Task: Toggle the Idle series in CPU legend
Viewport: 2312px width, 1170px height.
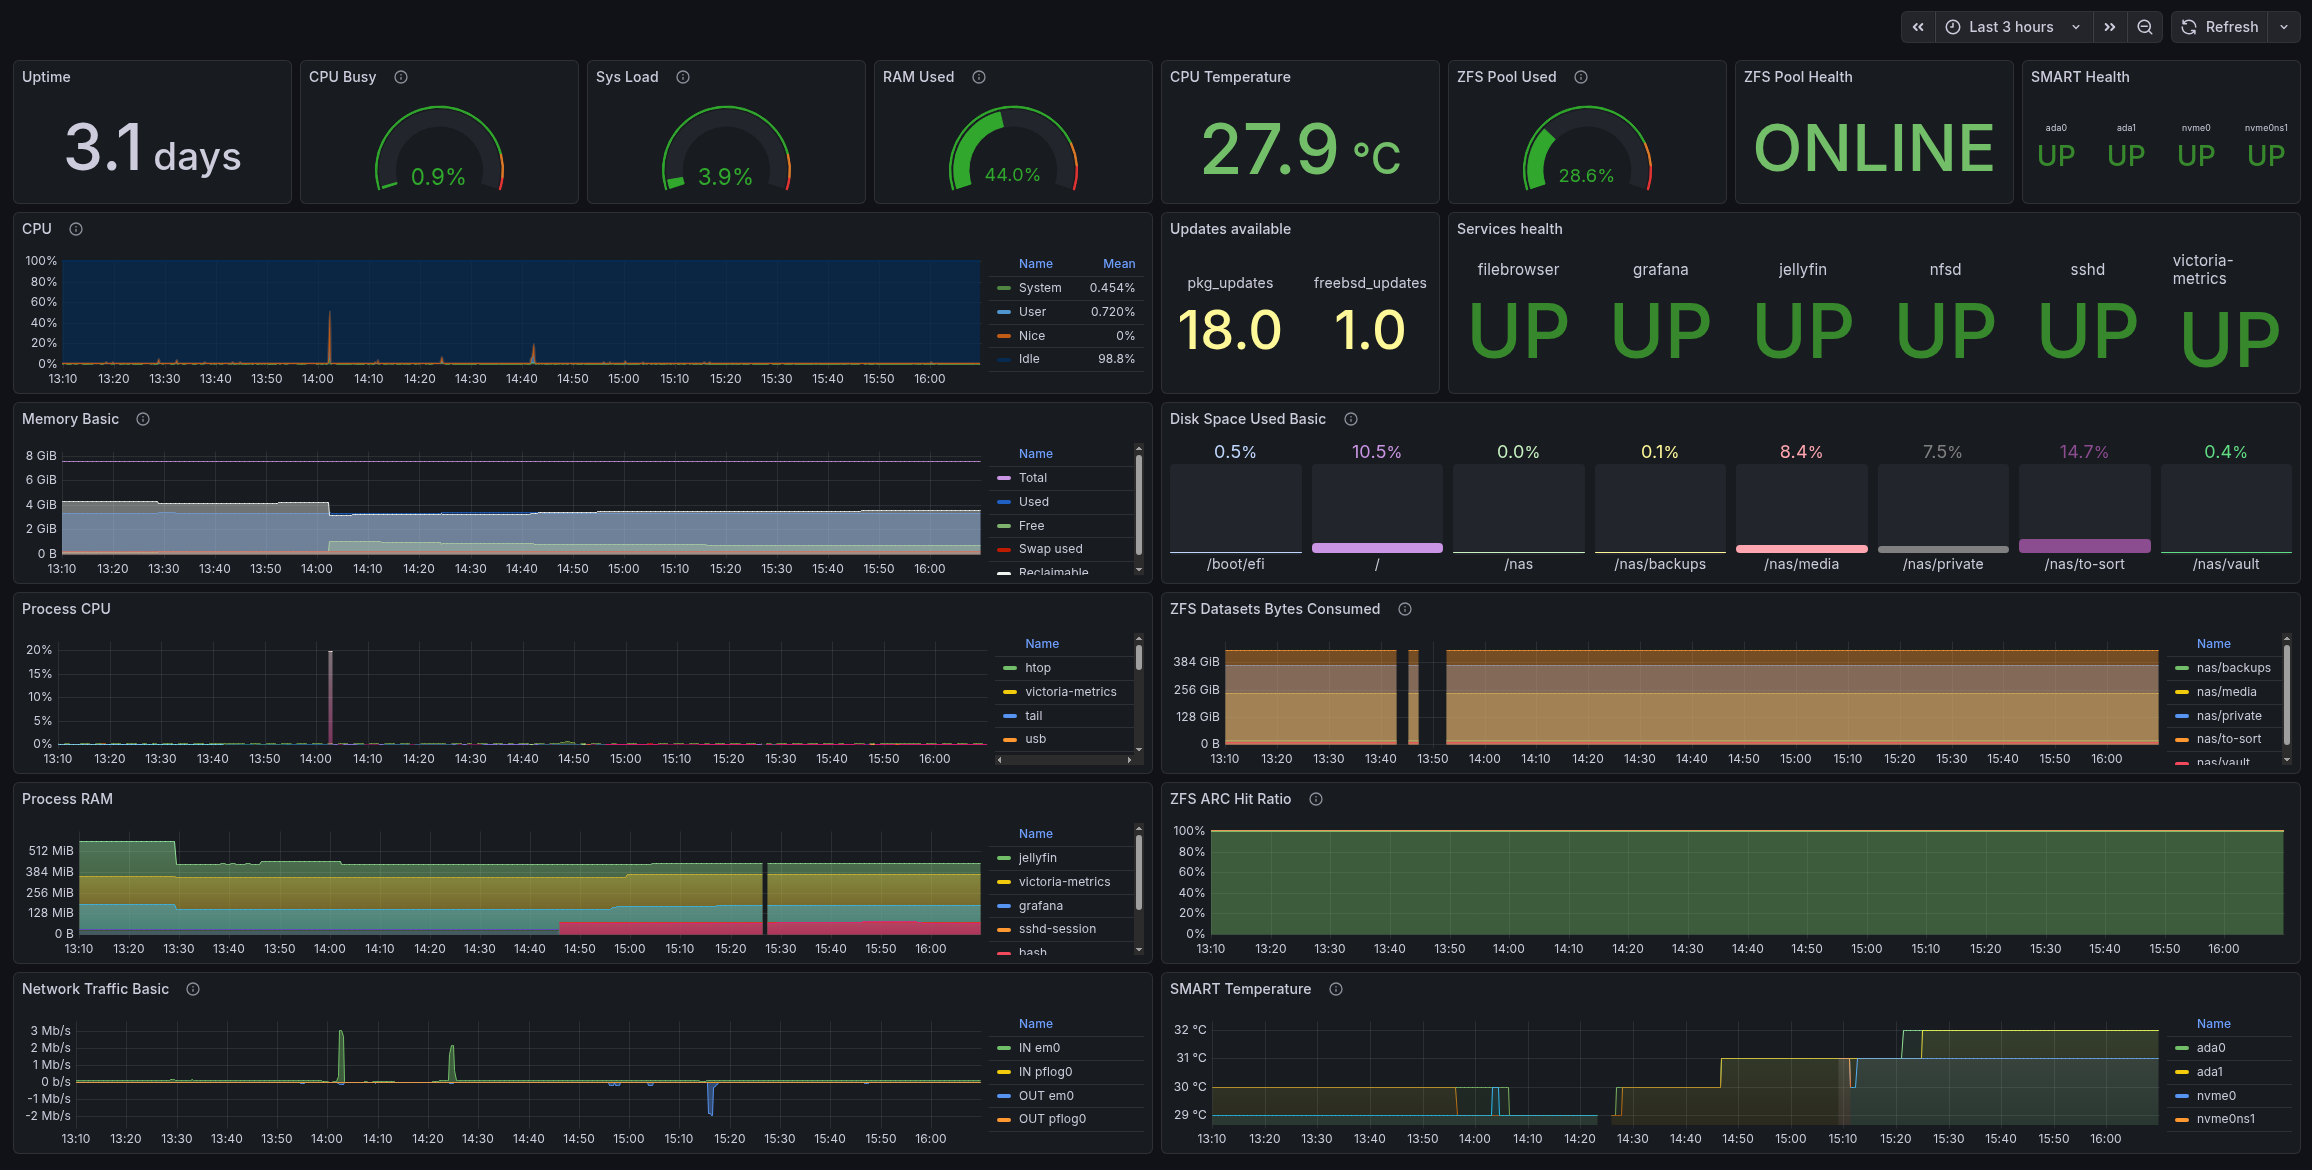Action: [x=1029, y=359]
